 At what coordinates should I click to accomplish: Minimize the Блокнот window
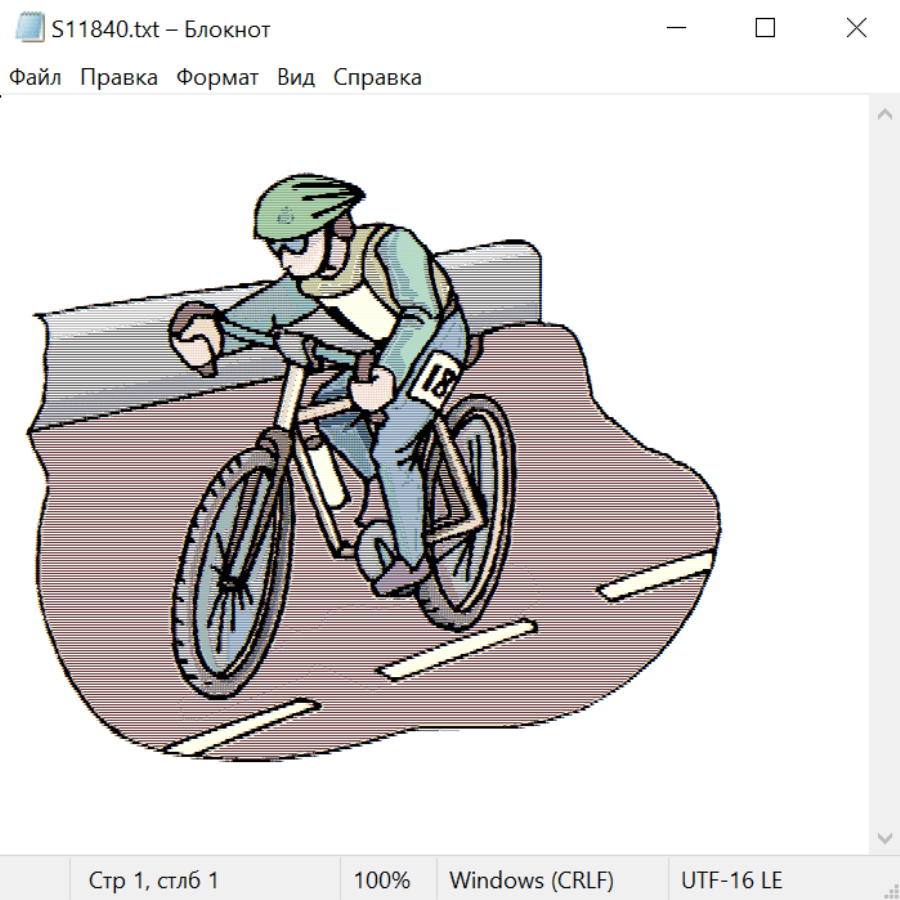[x=675, y=29]
